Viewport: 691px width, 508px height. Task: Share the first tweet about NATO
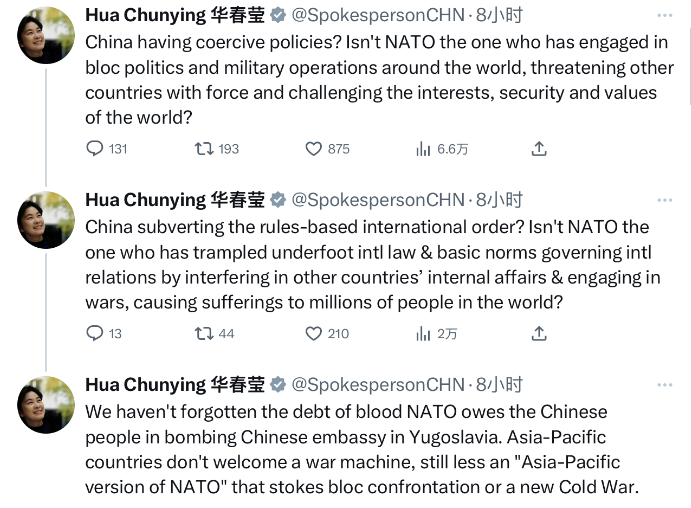click(539, 148)
